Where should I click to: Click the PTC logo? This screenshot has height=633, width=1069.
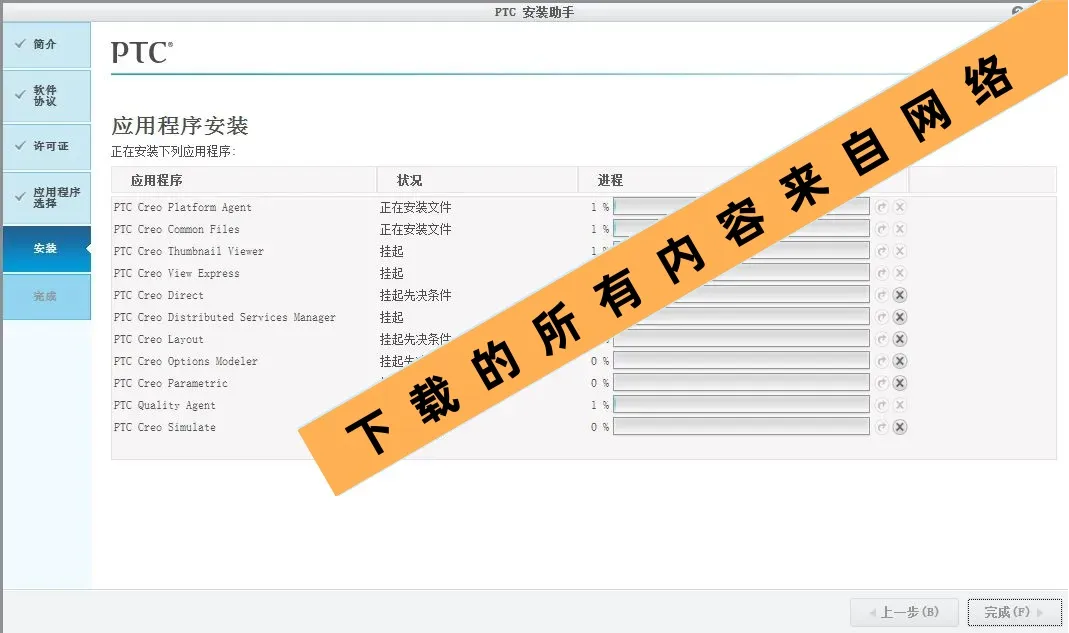(x=142, y=52)
